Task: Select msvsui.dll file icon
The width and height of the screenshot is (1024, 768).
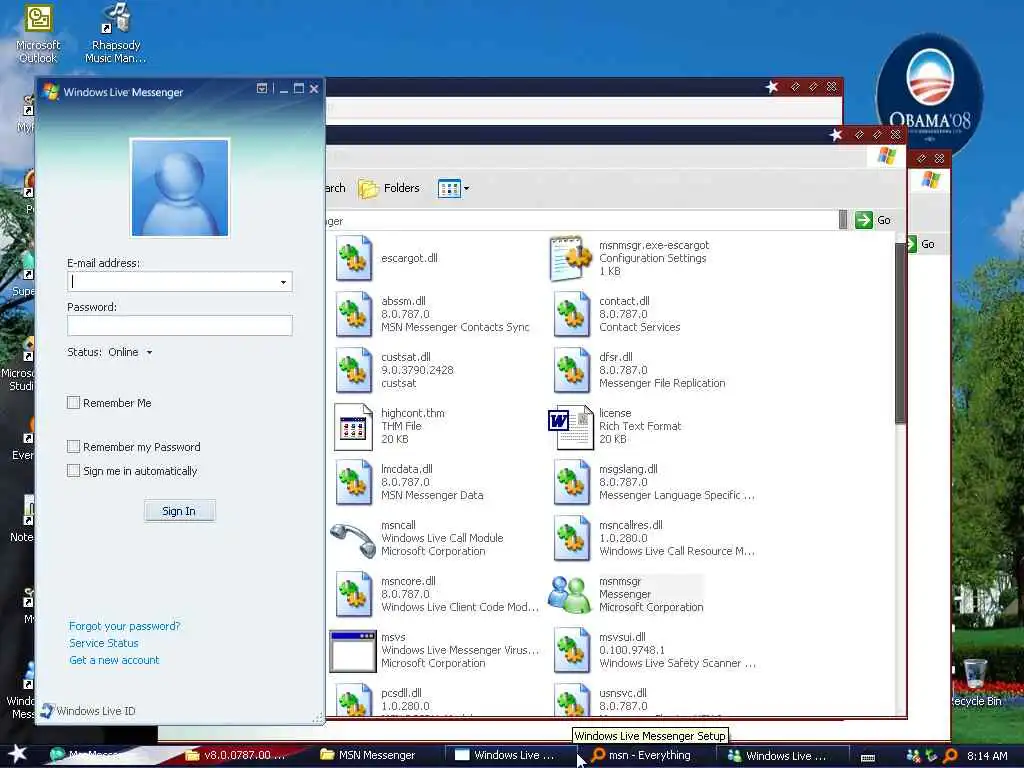Action: (x=571, y=650)
